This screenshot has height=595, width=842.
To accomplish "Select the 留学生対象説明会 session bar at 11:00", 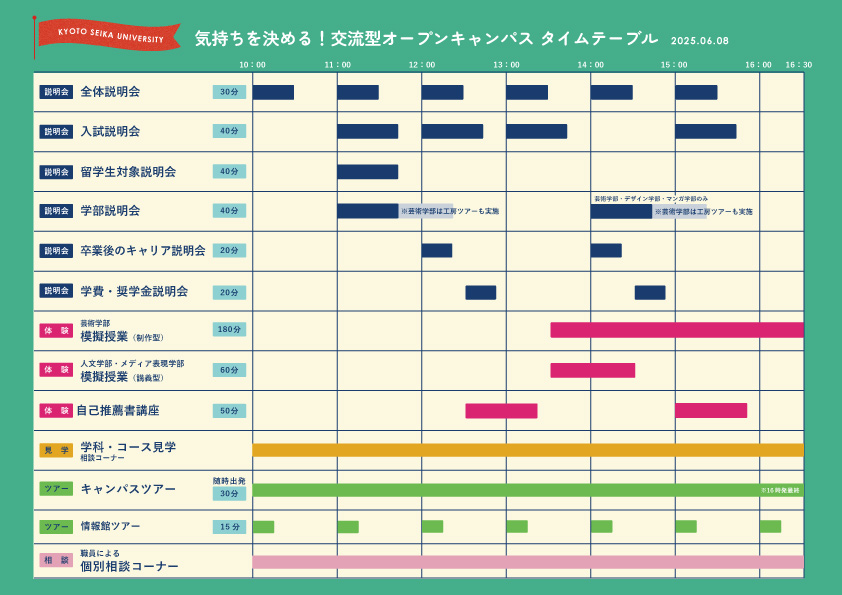I will click(368, 172).
